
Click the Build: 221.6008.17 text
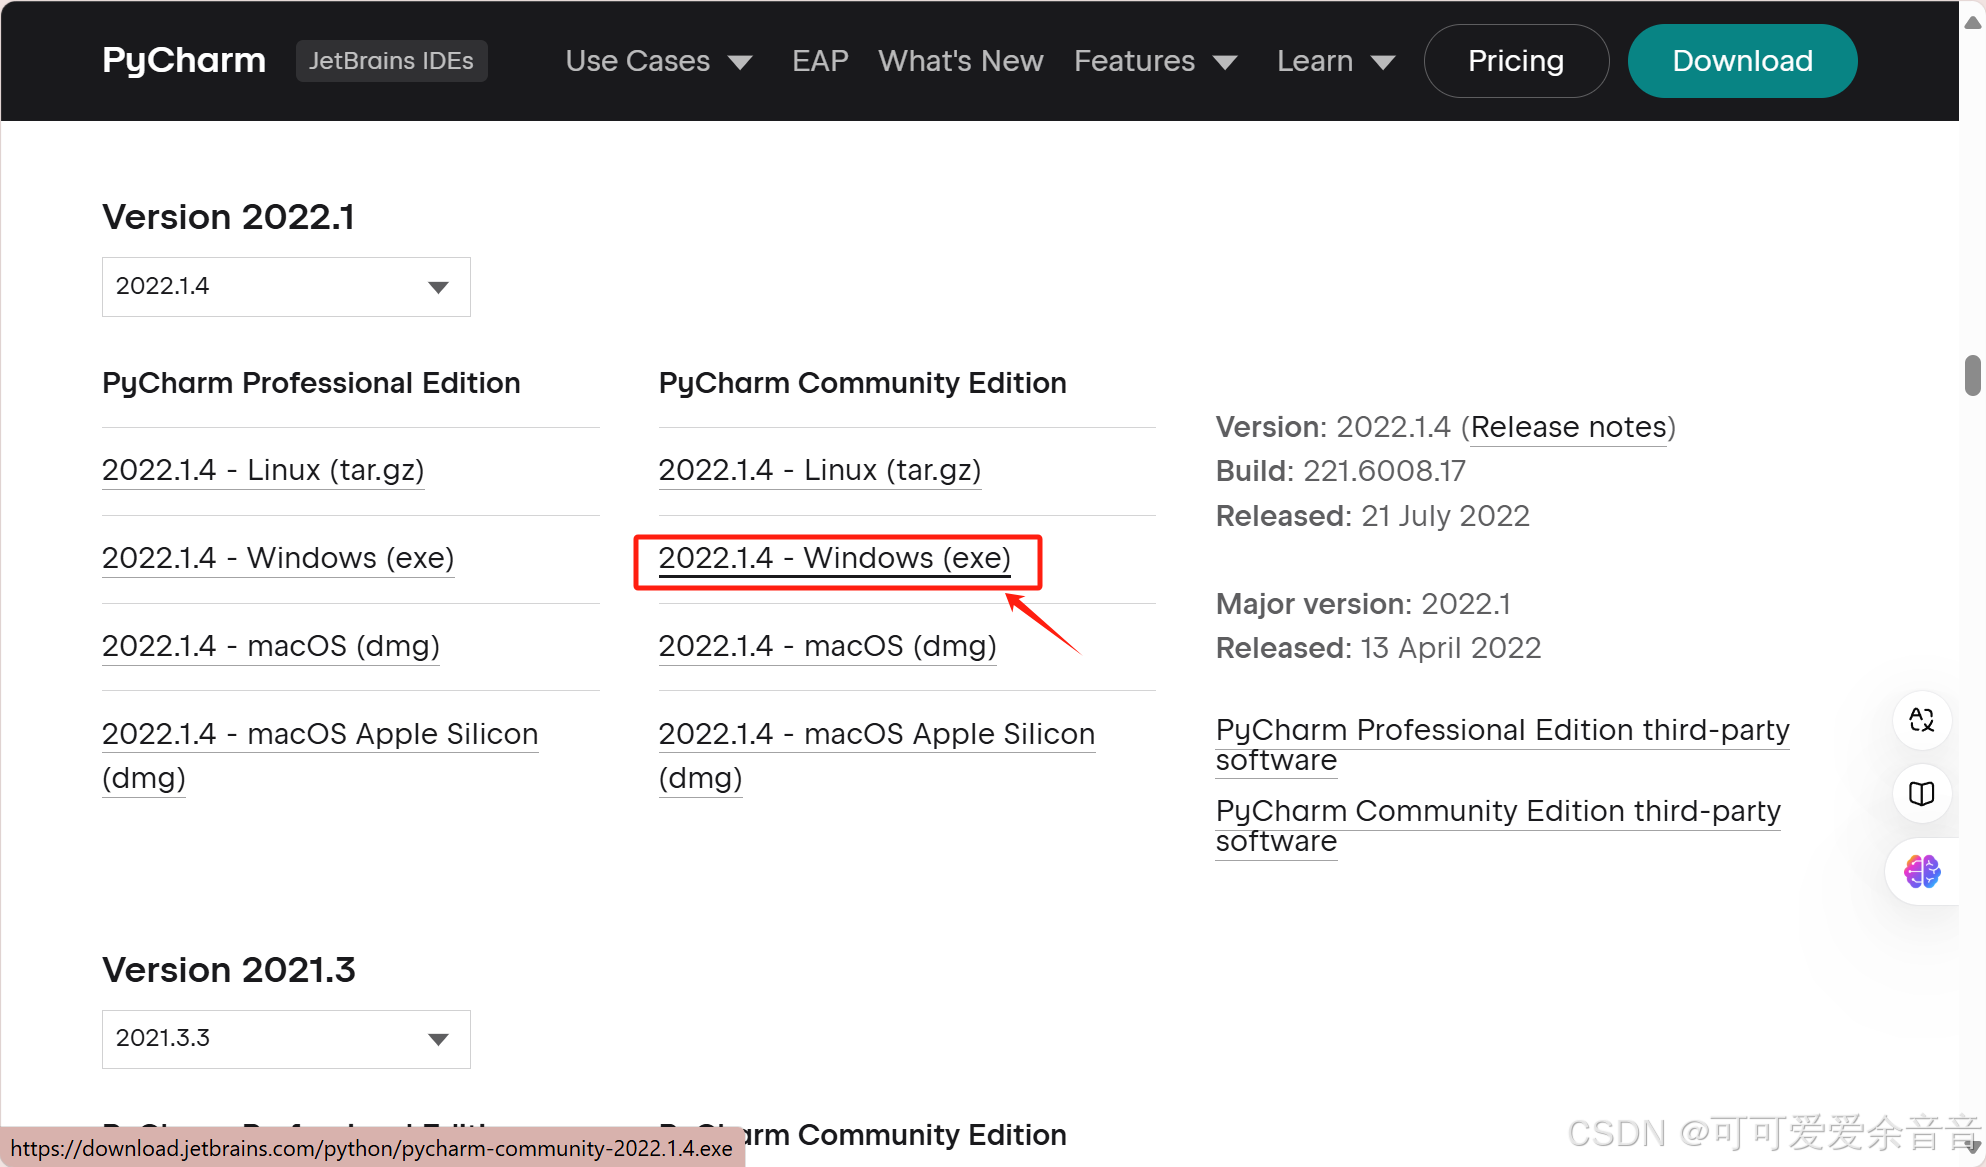[1341, 471]
